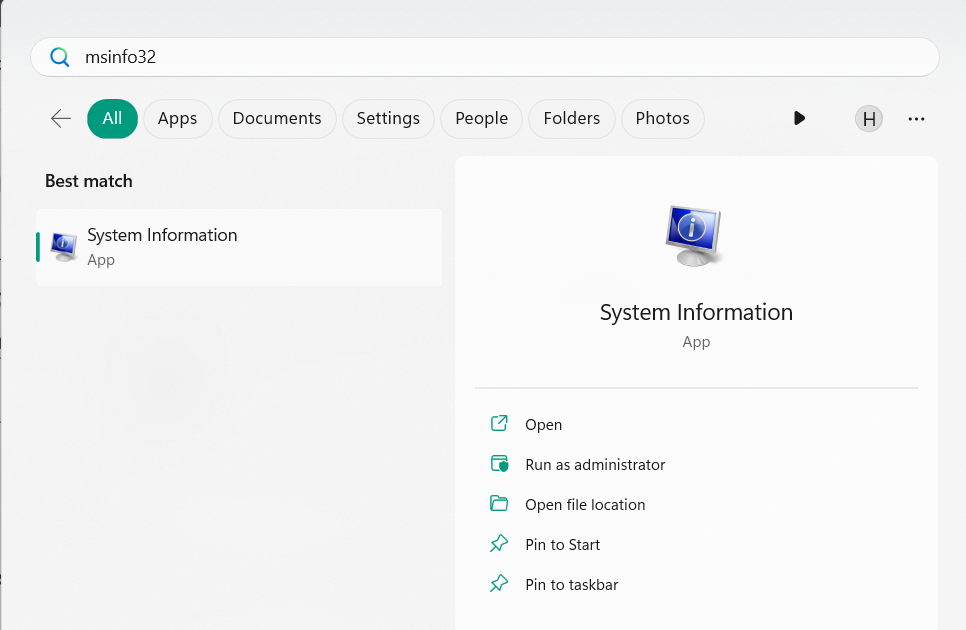966x630 pixels.
Task: Filter results by Settings
Action: pyautogui.click(x=388, y=118)
